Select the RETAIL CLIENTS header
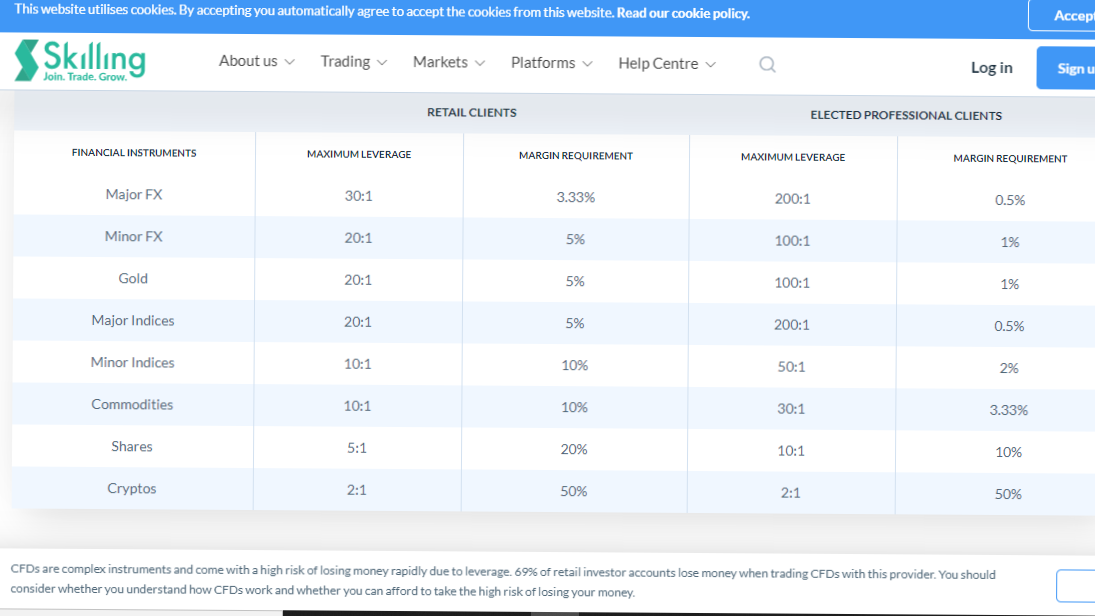Image resolution: width=1095 pixels, height=616 pixels. 471,112
